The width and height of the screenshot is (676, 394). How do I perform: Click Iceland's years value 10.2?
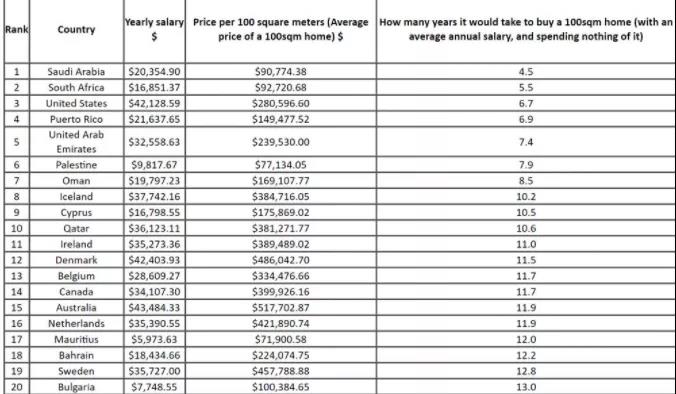(x=526, y=197)
